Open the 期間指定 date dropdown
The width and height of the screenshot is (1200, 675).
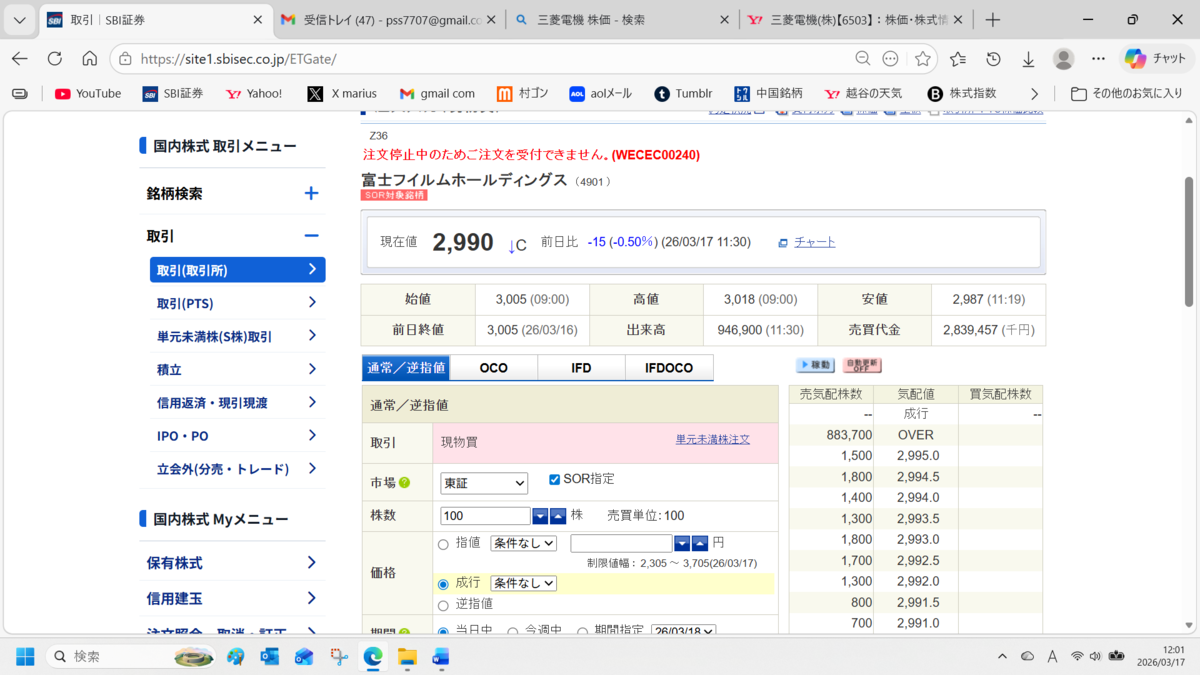click(x=684, y=632)
